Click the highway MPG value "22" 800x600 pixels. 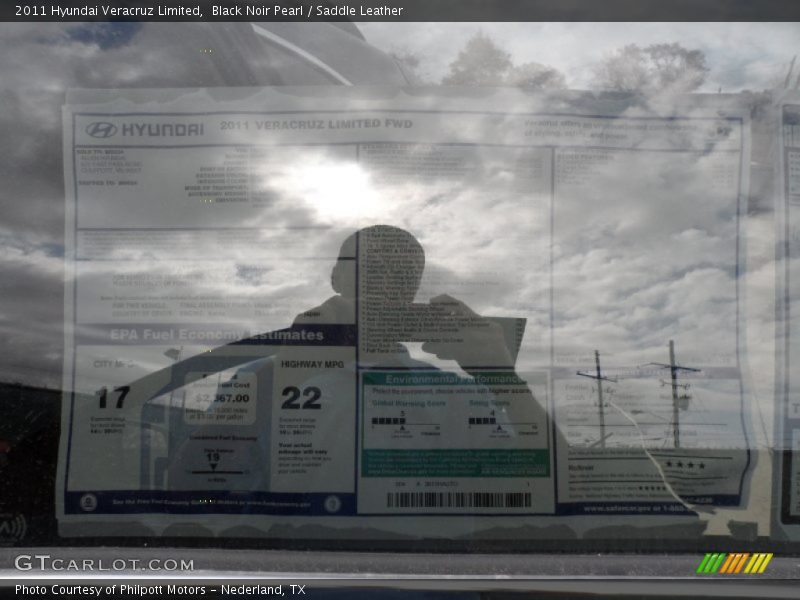point(301,398)
